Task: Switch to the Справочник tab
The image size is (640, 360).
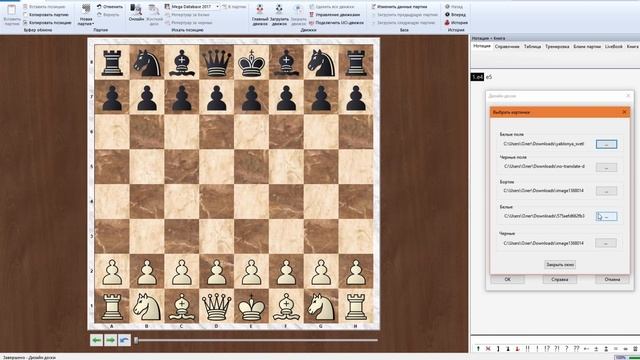Action: (507, 47)
